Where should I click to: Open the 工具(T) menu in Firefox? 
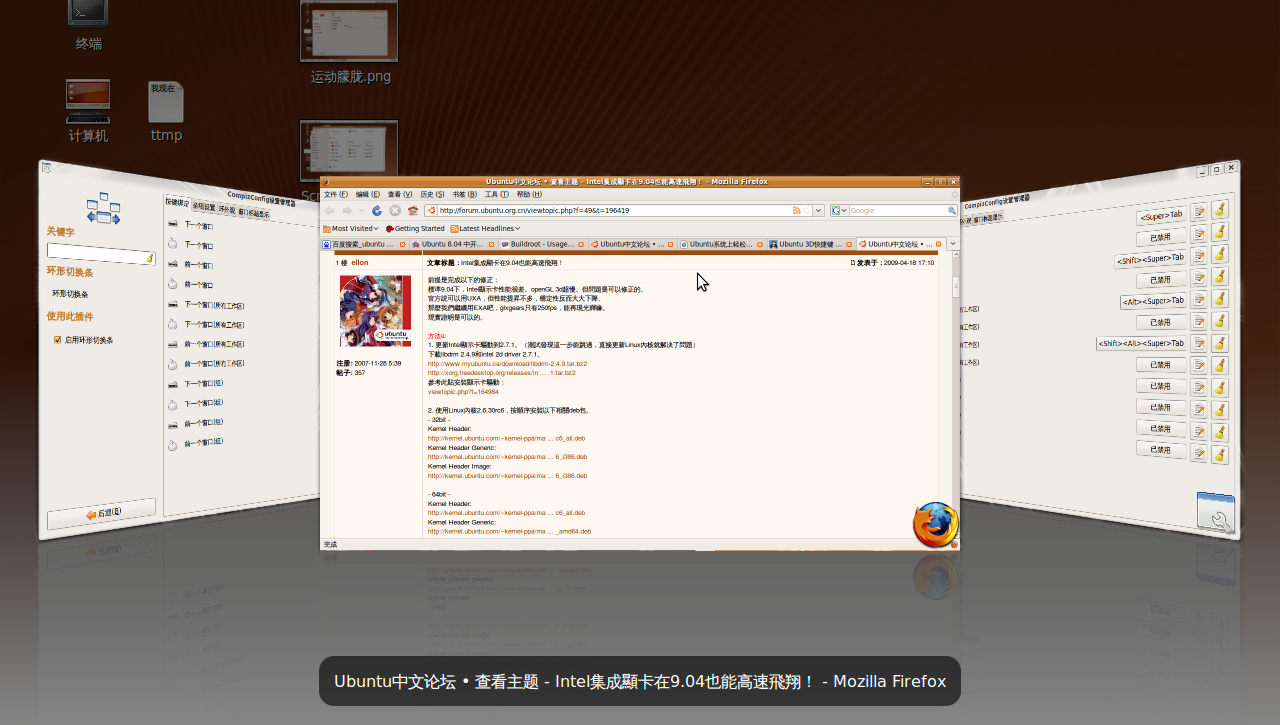496,194
